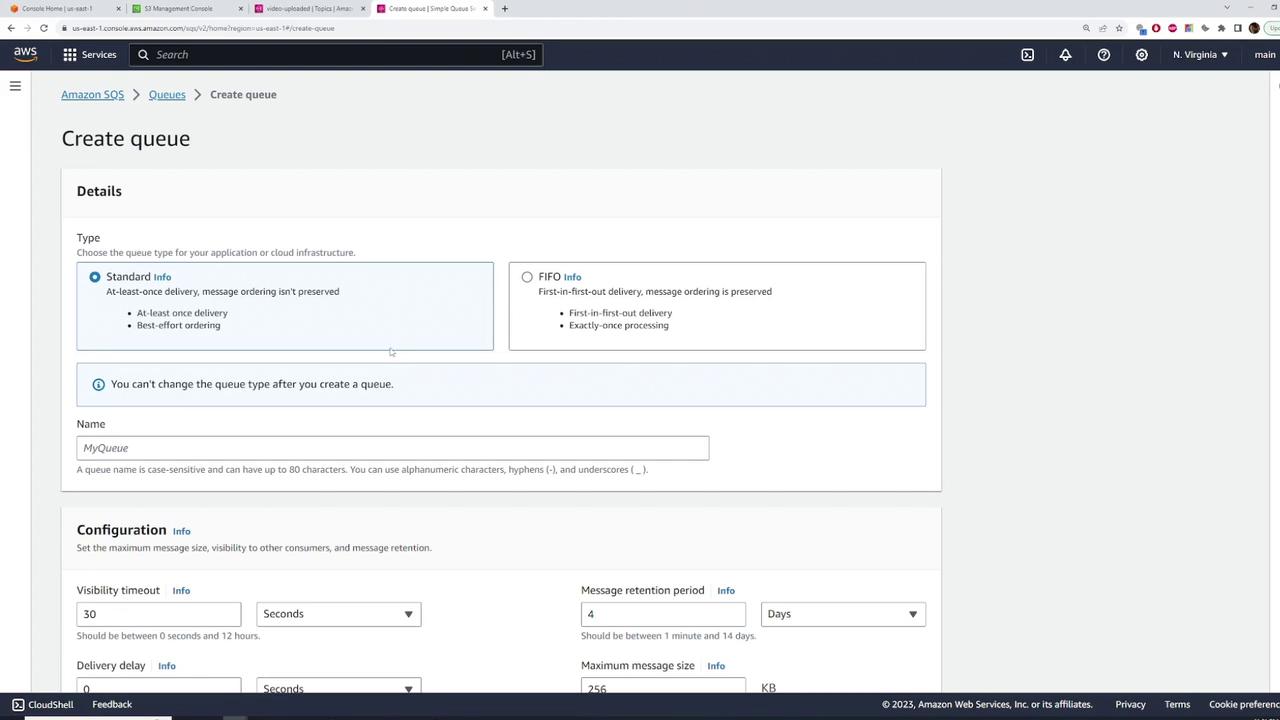This screenshot has height=720, width=1280.
Task: Open the Visibility timeout unit dropdown
Action: point(339,614)
